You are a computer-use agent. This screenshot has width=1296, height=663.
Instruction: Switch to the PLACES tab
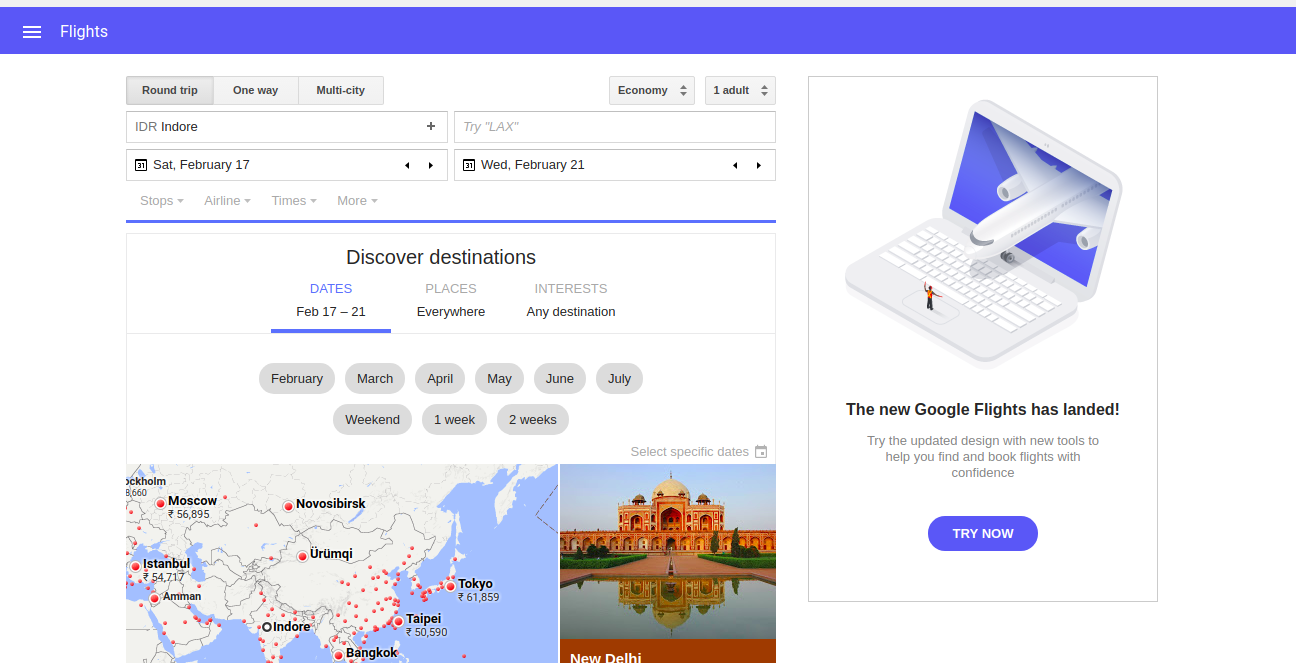point(451,301)
